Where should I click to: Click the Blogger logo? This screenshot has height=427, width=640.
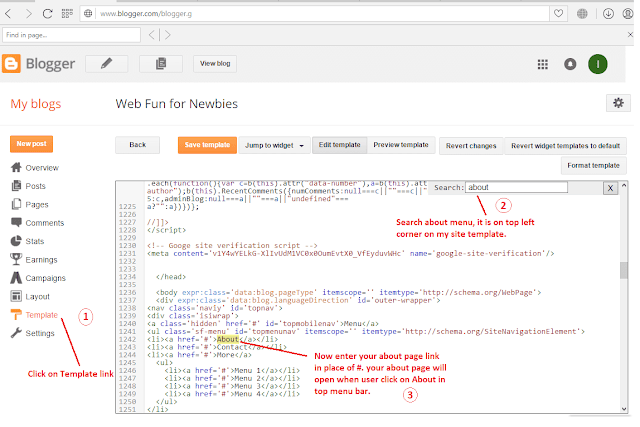click(39, 64)
